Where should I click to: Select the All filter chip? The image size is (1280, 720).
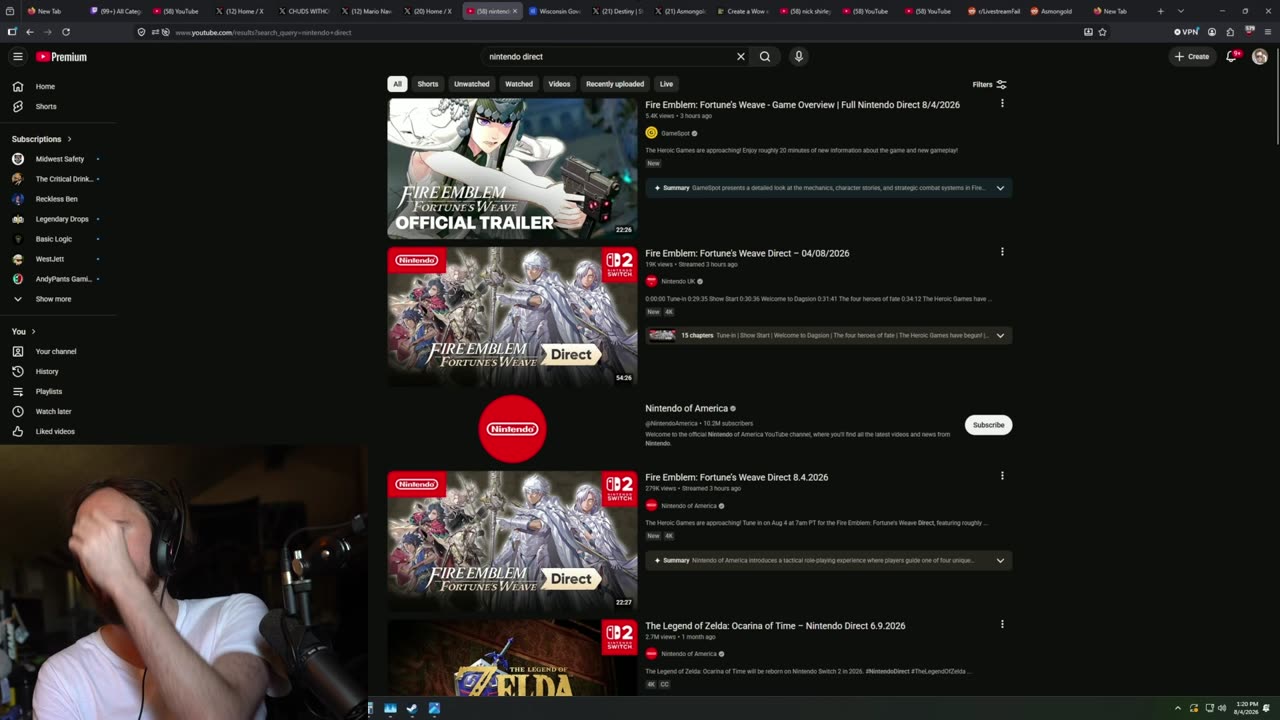coord(397,84)
